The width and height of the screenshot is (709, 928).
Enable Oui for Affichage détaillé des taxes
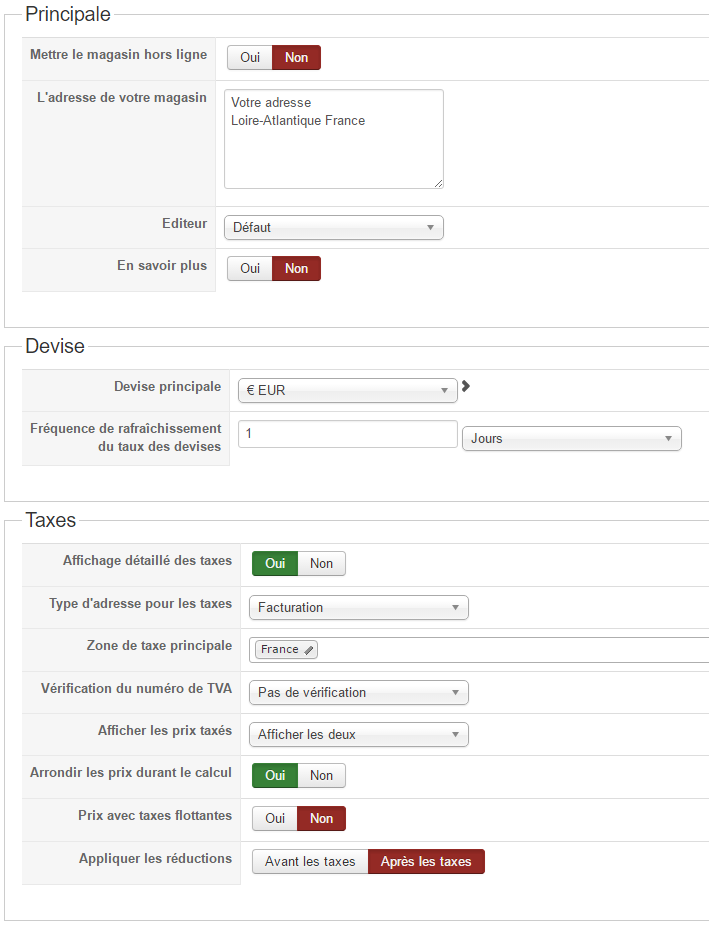[275, 563]
